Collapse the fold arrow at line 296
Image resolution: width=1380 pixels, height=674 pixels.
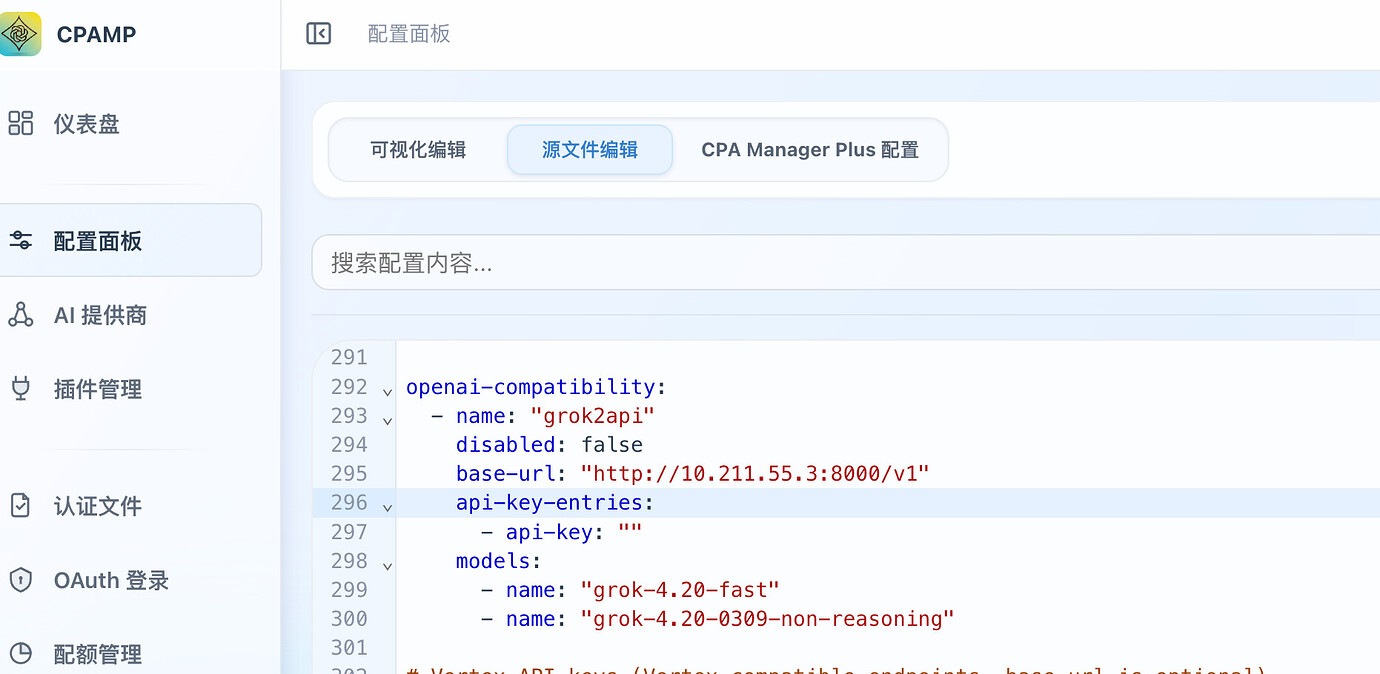pos(387,506)
